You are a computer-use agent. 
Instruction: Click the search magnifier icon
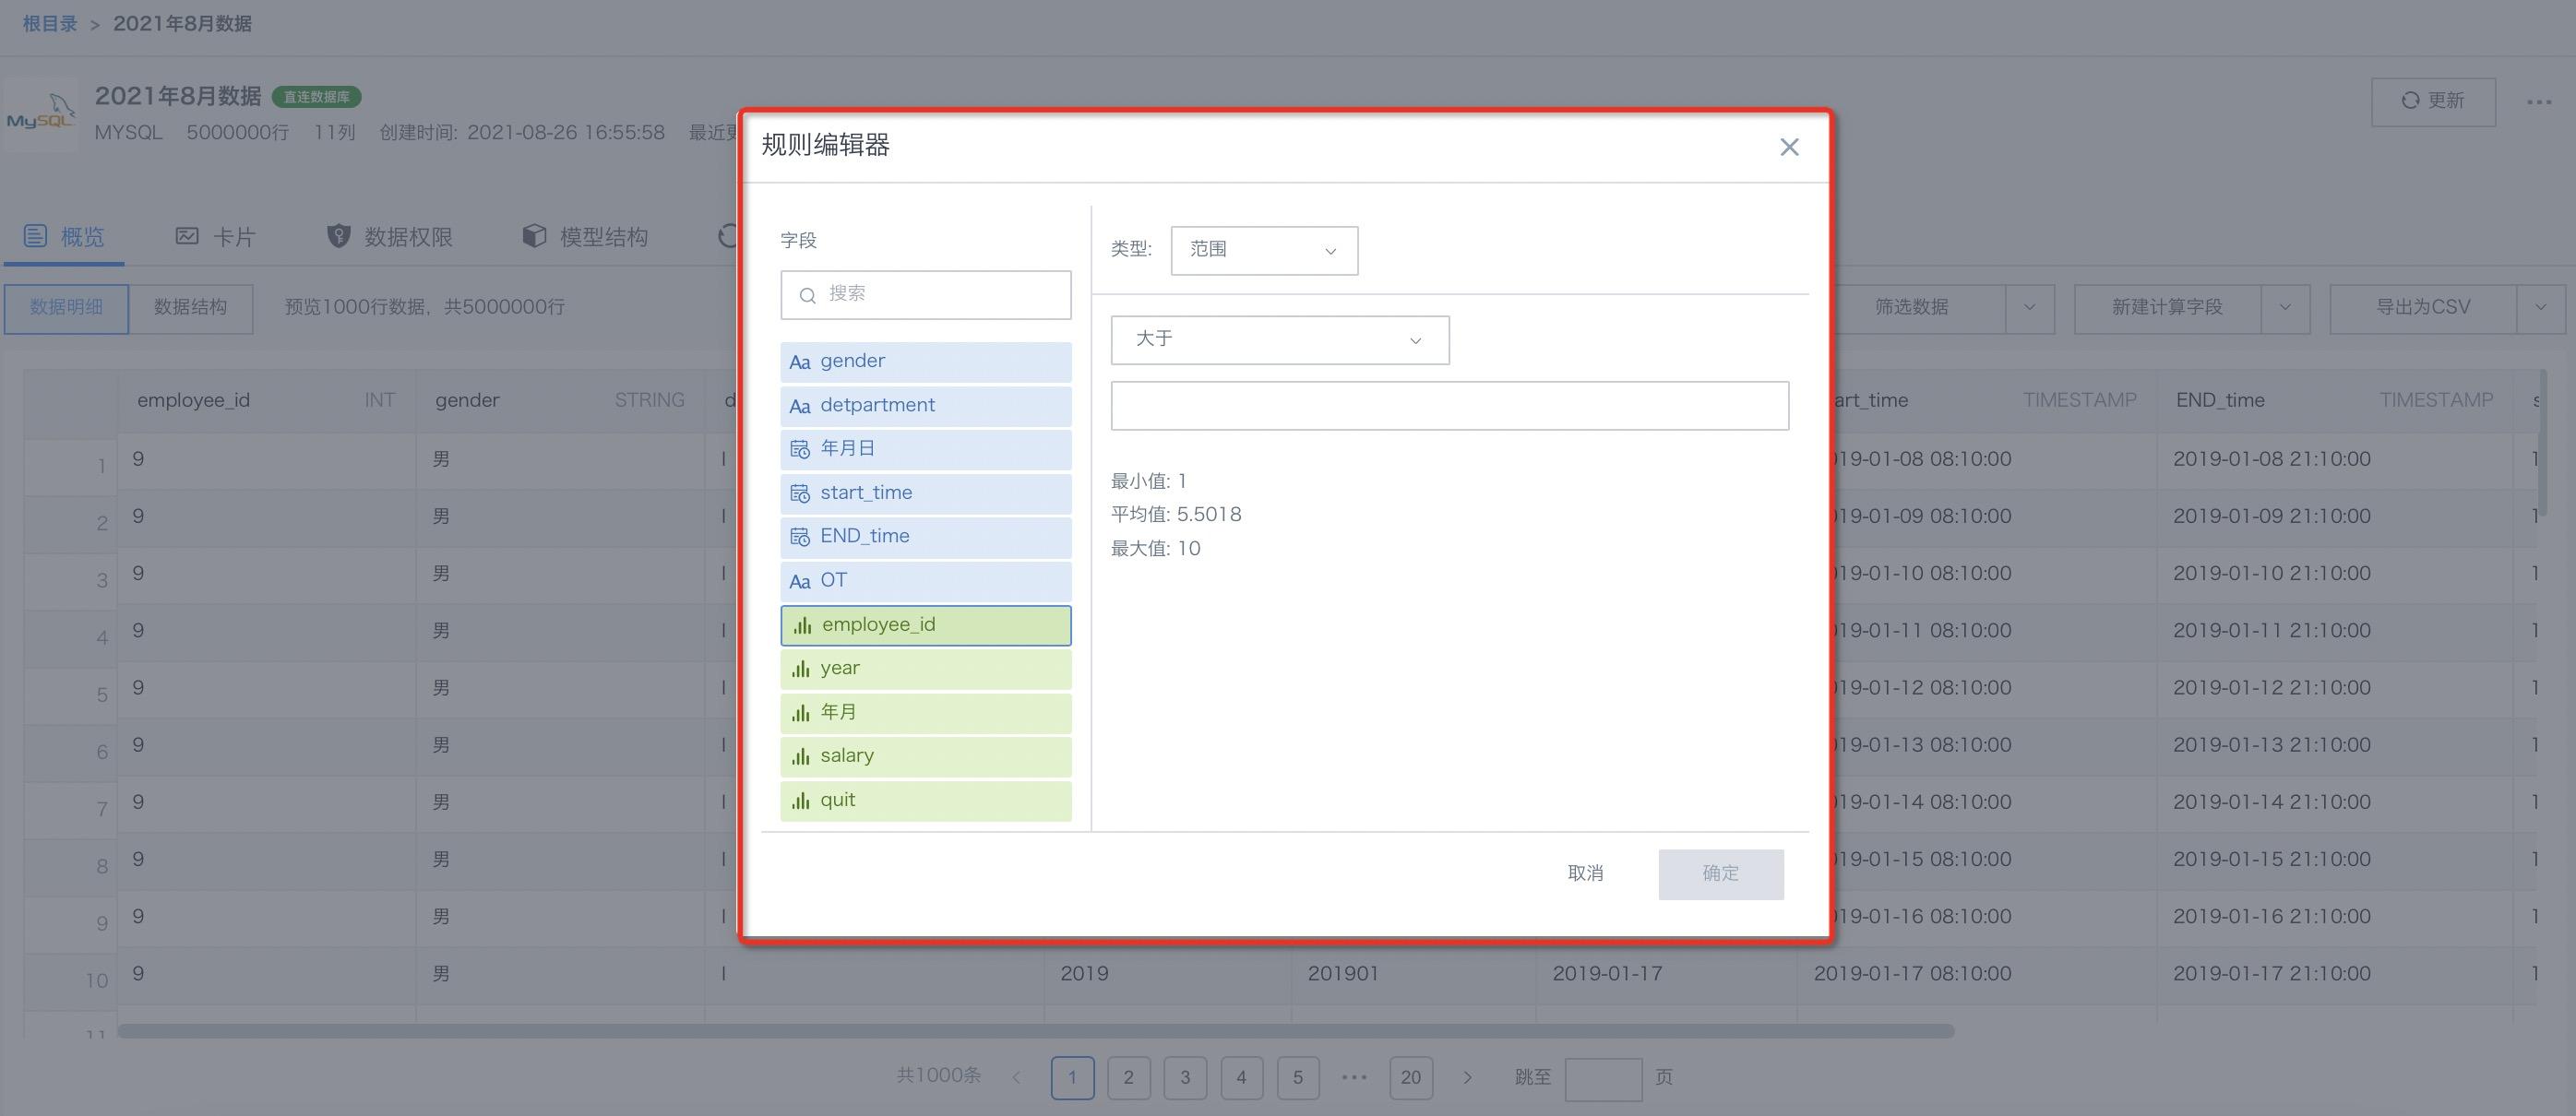click(807, 295)
